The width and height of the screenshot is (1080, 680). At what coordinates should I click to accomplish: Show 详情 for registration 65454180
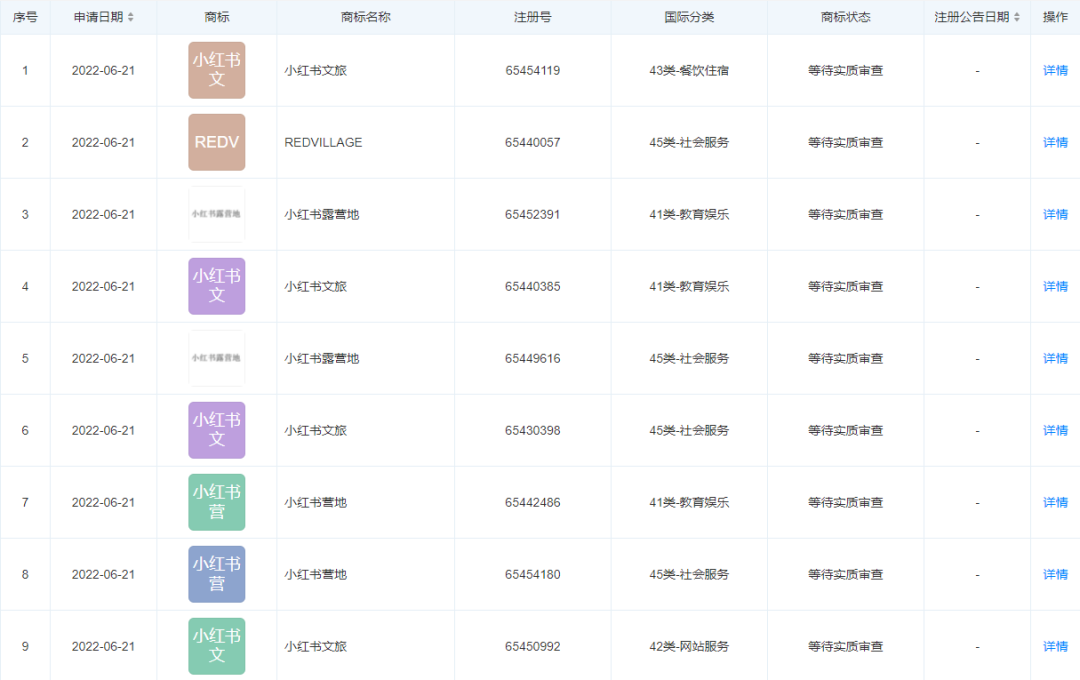[x=1055, y=575]
